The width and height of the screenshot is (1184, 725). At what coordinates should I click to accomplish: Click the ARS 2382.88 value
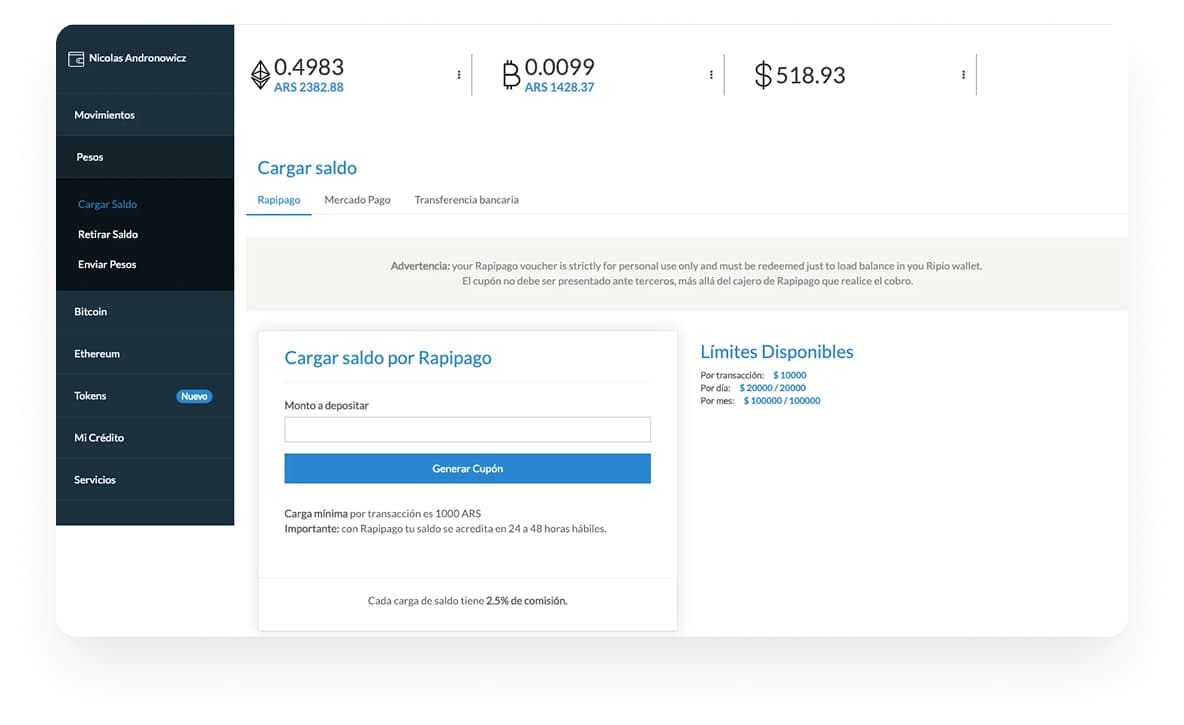[x=308, y=88]
